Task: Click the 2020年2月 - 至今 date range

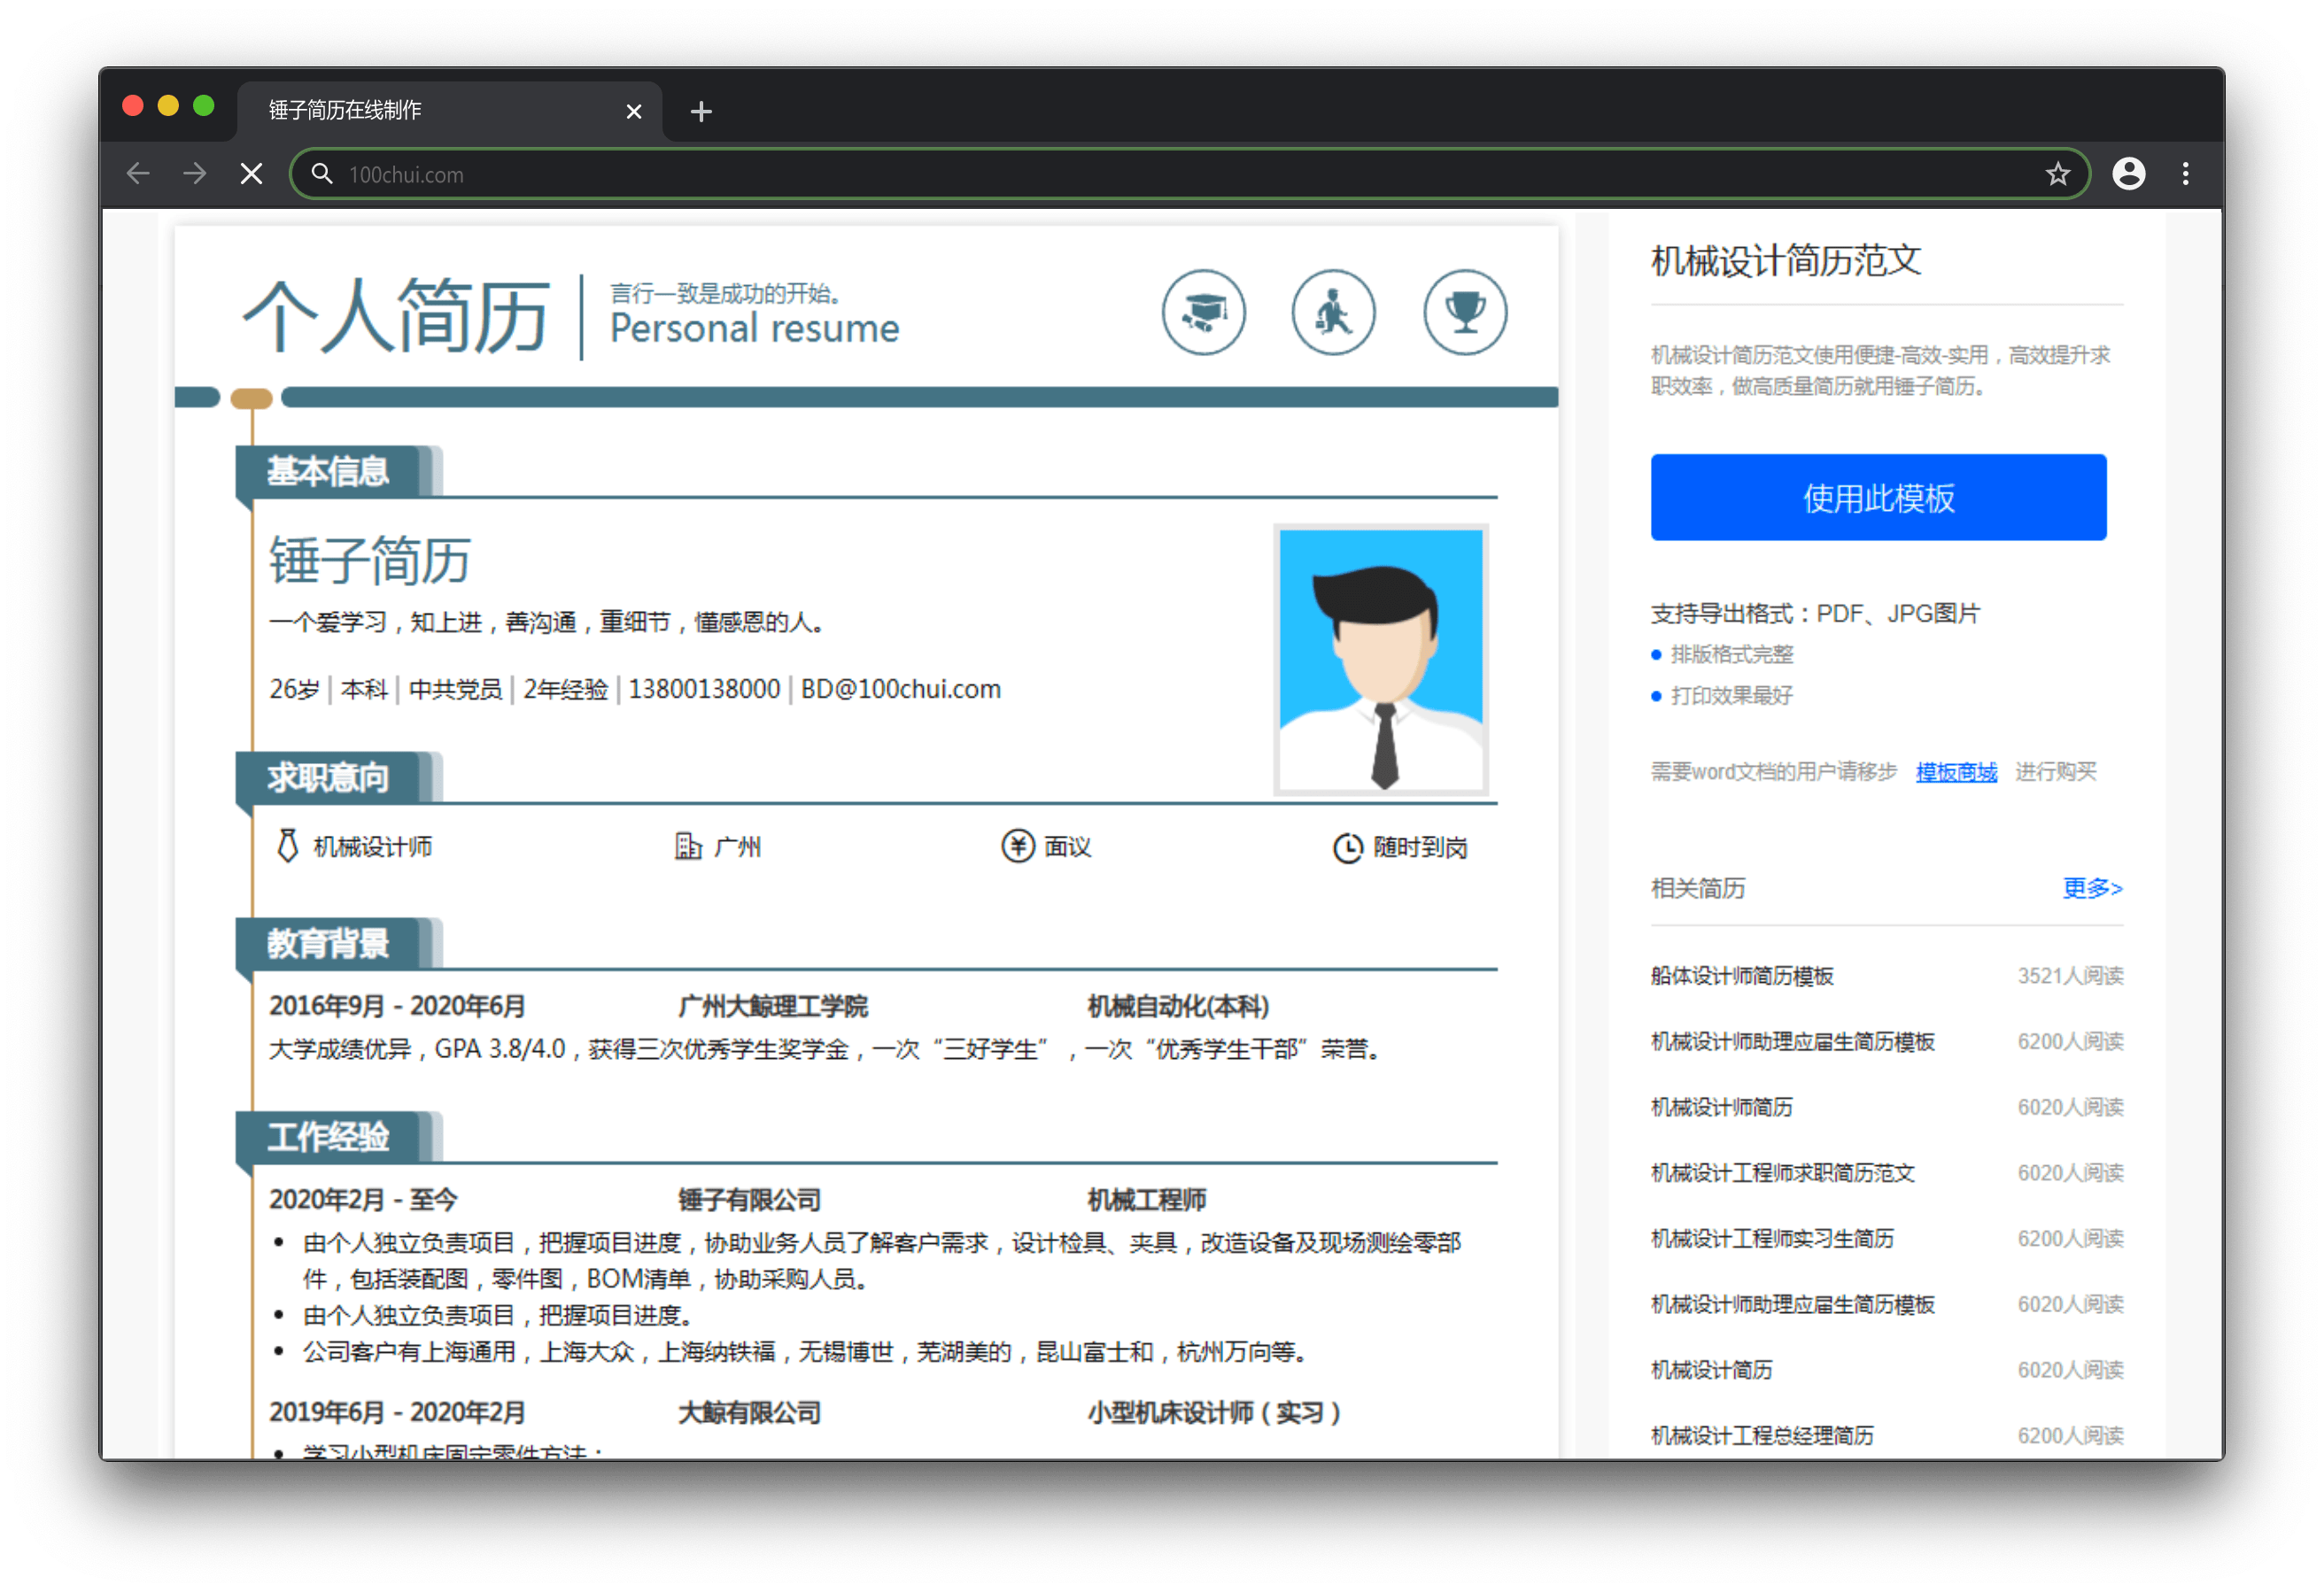Action: point(363,1199)
